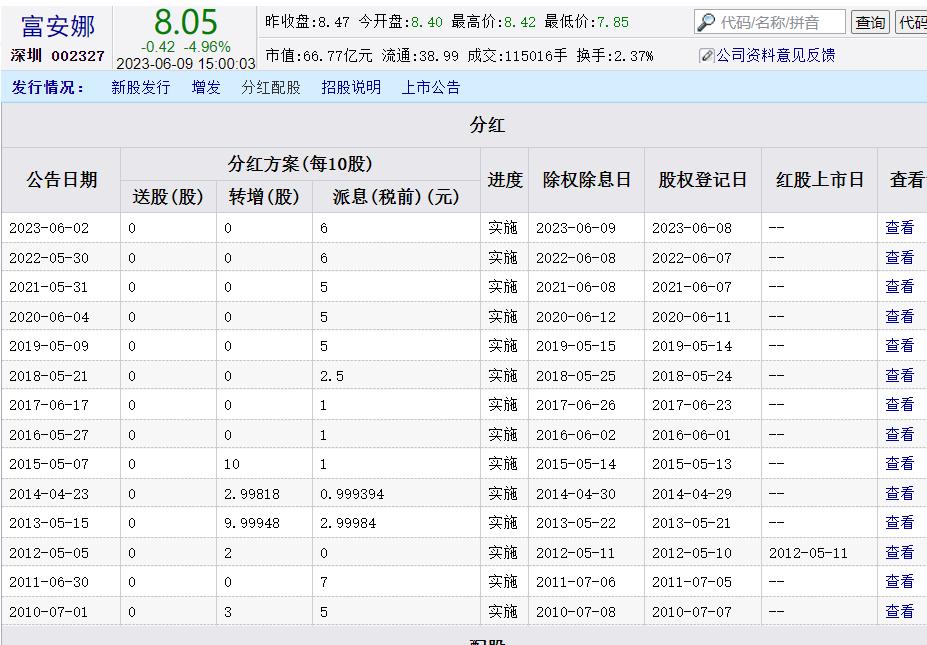The height and width of the screenshot is (645, 927).
Task: Switch to the 新股发行 tab
Action: click(x=140, y=88)
